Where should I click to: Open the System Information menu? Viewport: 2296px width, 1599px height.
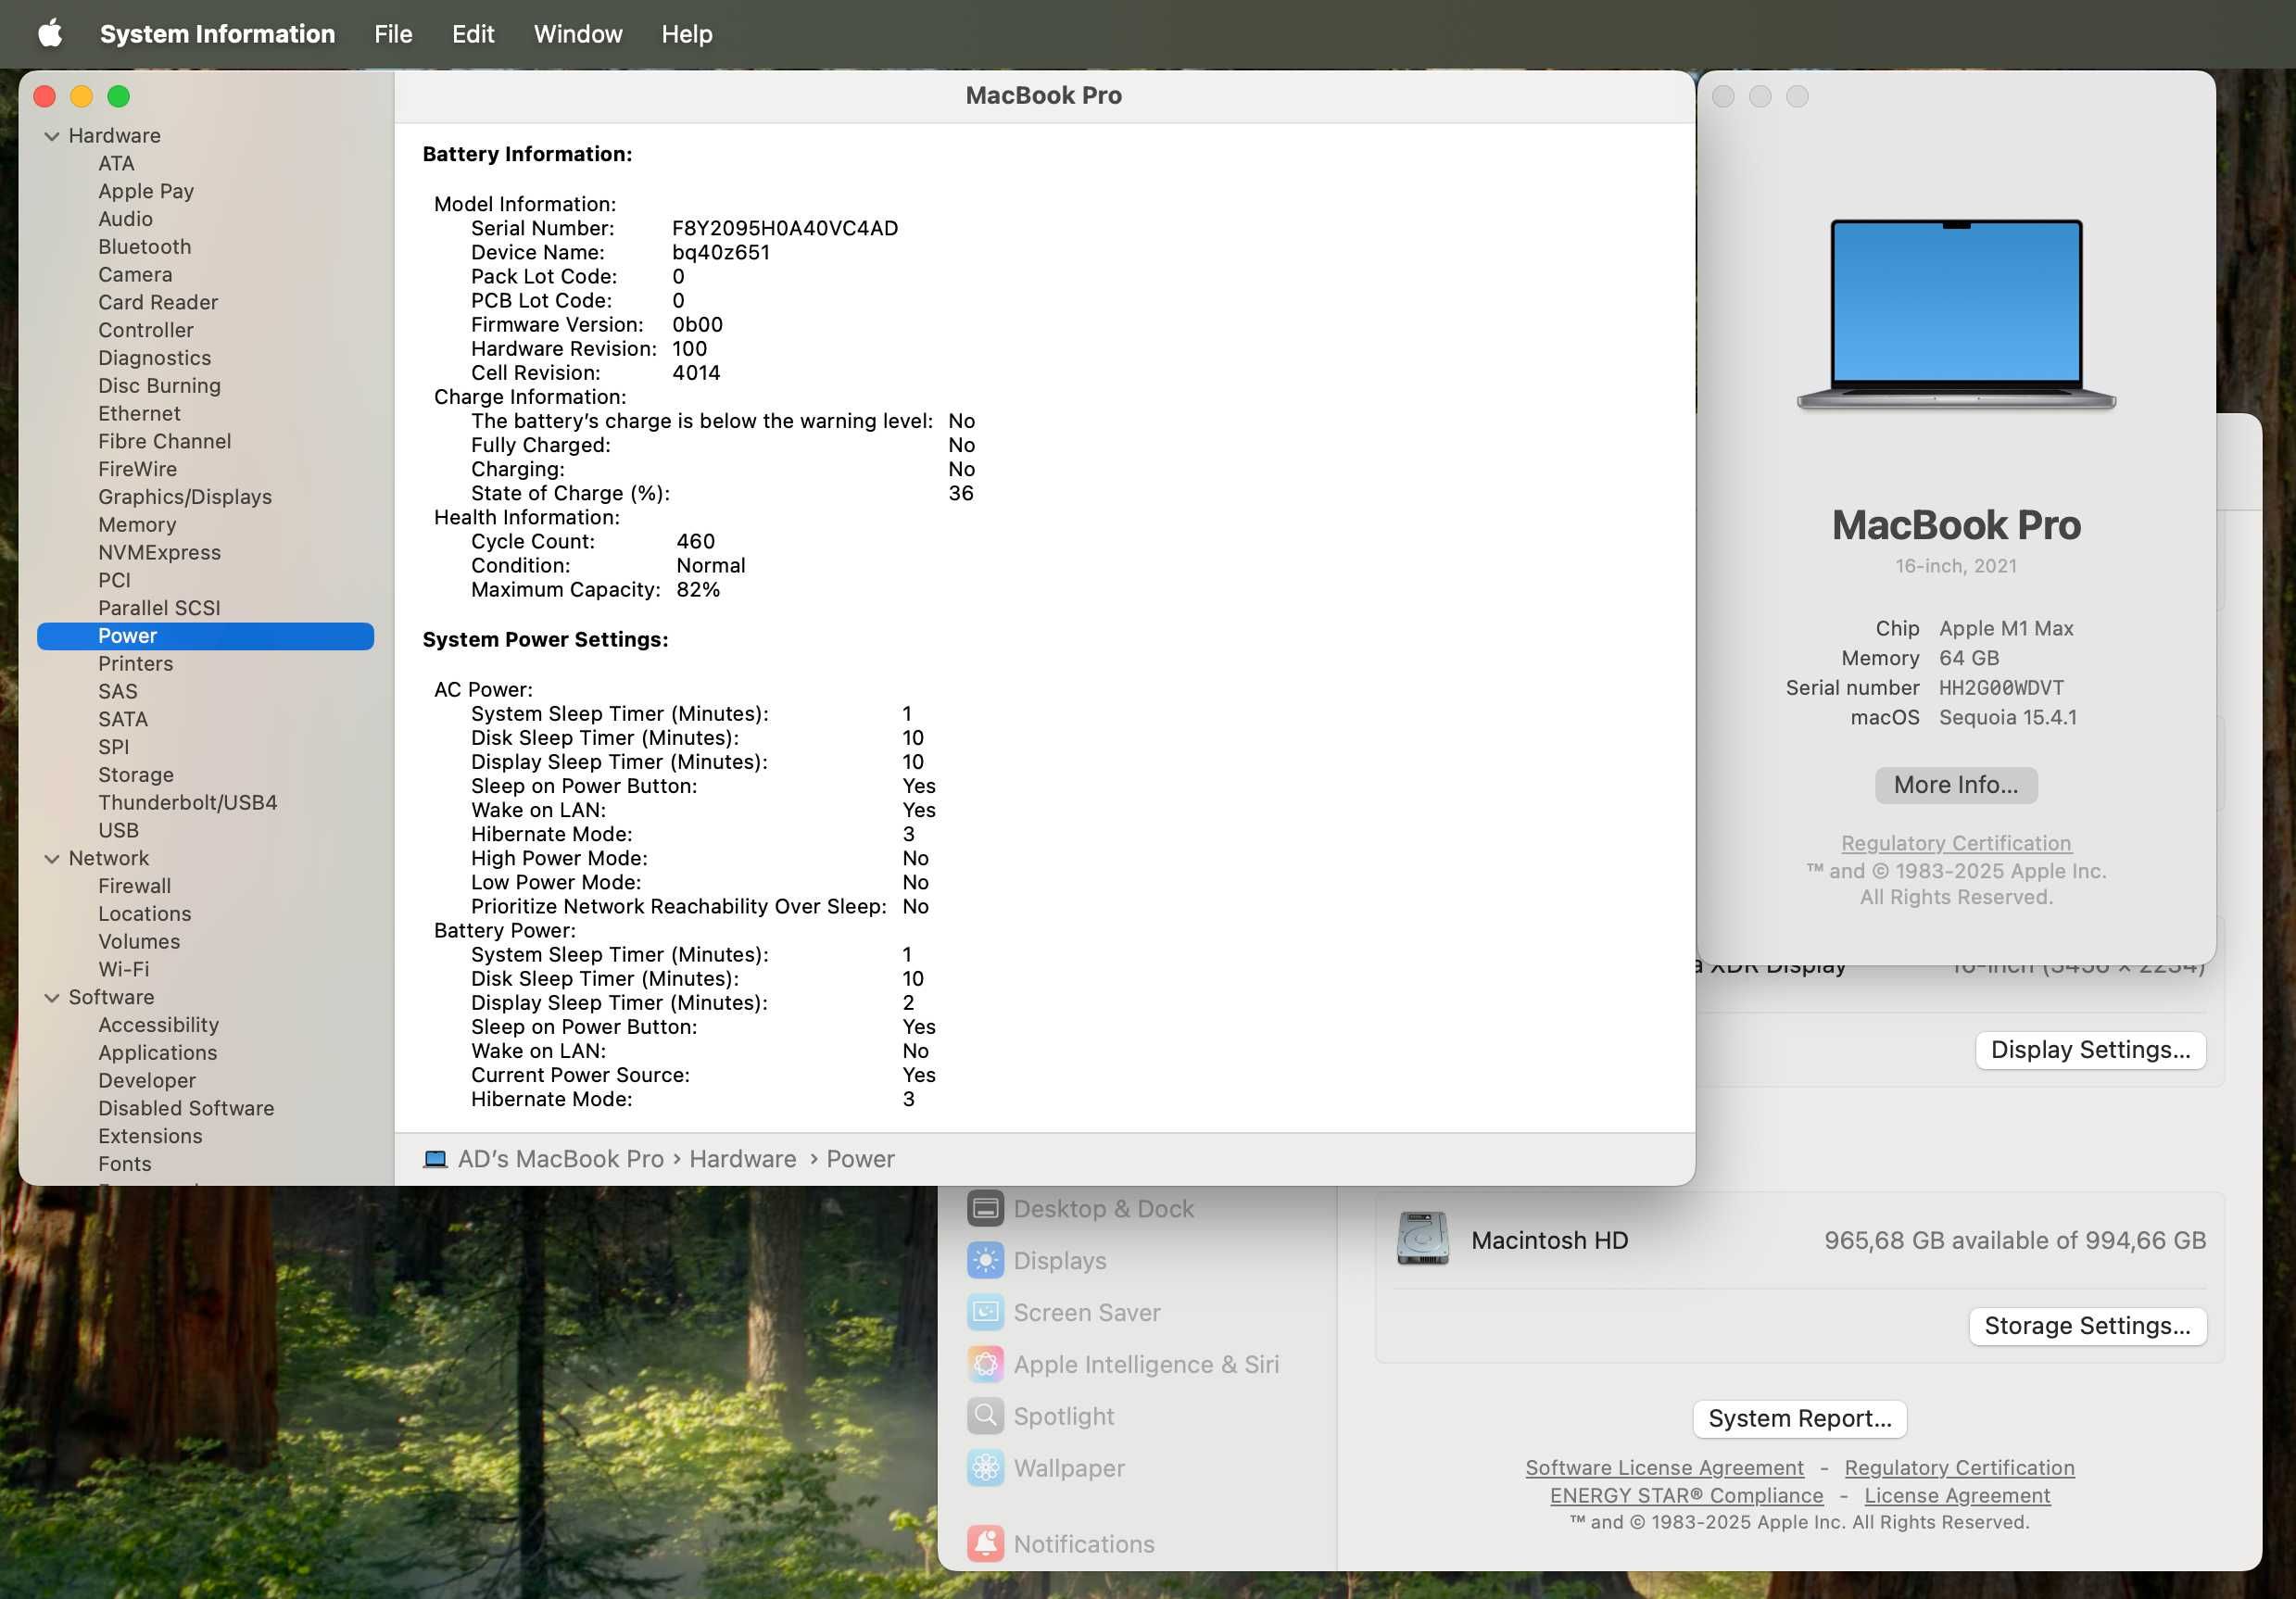(217, 34)
